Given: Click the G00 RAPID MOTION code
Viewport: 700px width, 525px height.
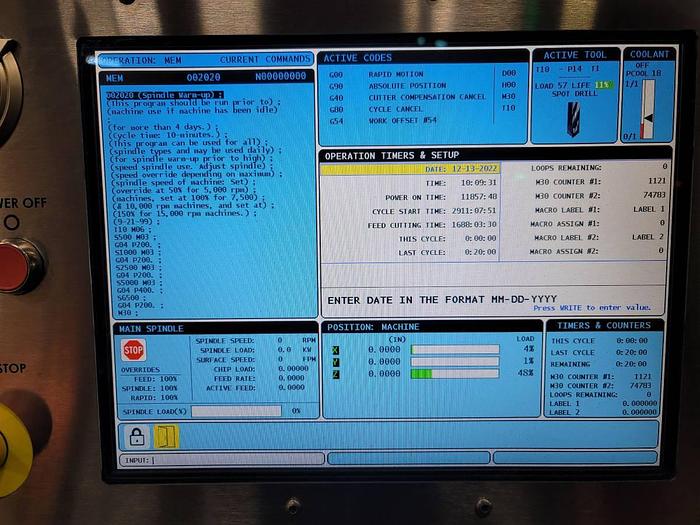Looking at the screenshot, I should tap(376, 74).
